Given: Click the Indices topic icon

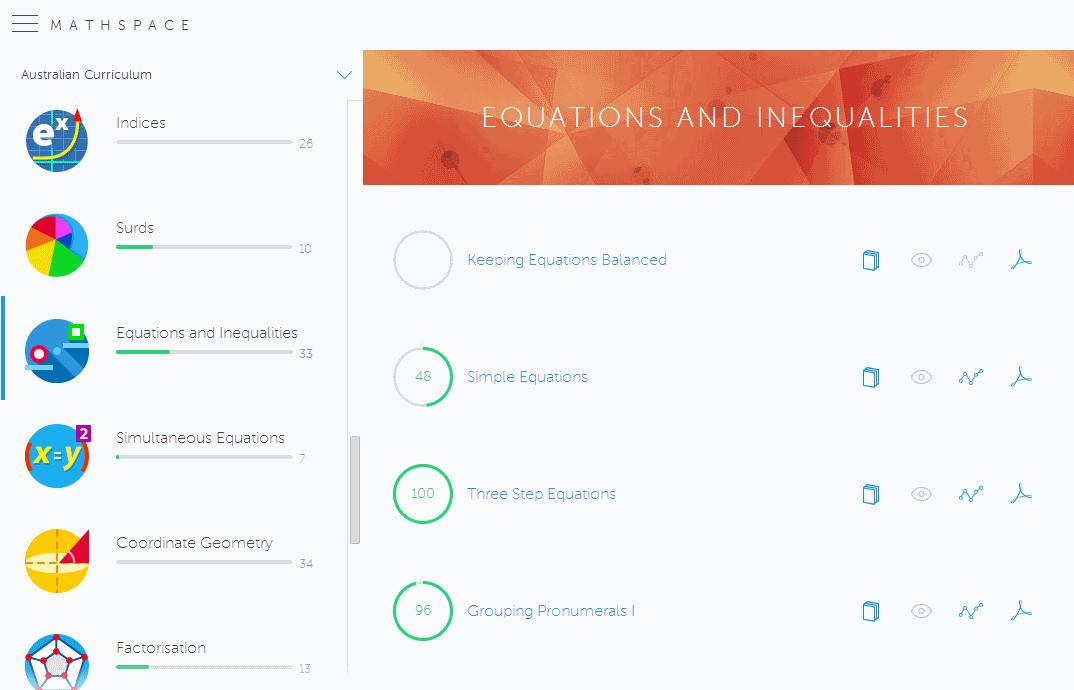Looking at the screenshot, I should click(57, 141).
